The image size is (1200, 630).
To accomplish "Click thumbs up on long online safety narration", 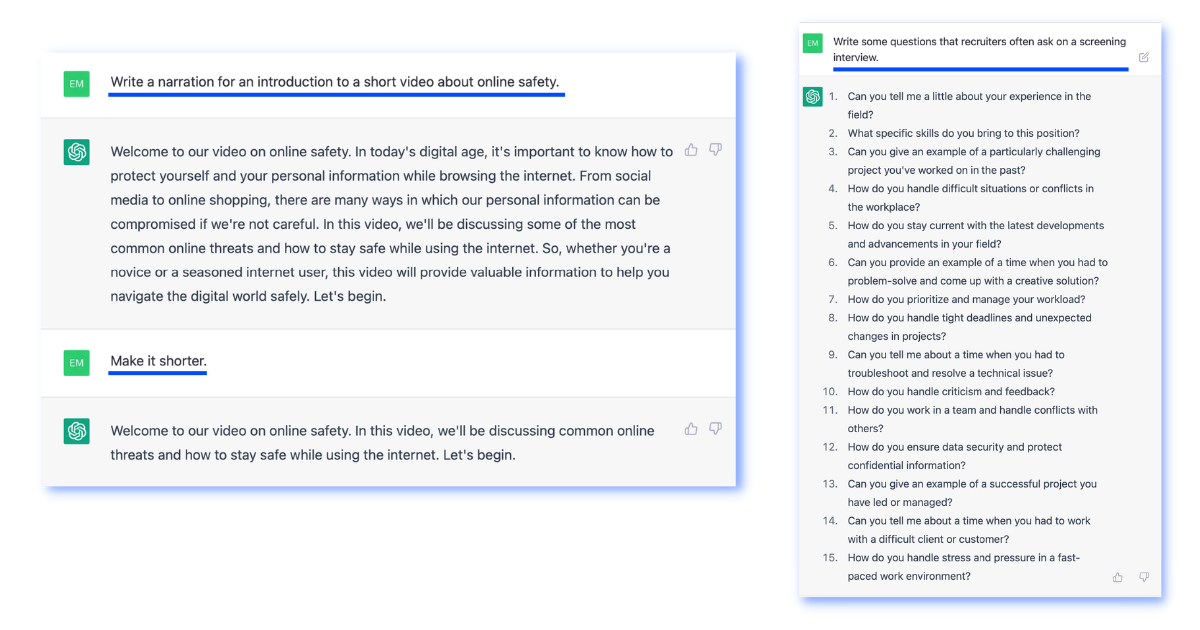I will [691, 150].
